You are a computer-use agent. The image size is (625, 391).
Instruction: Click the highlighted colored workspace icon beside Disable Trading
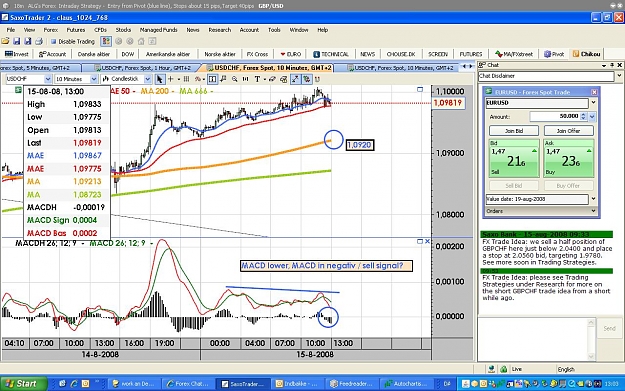[106, 41]
